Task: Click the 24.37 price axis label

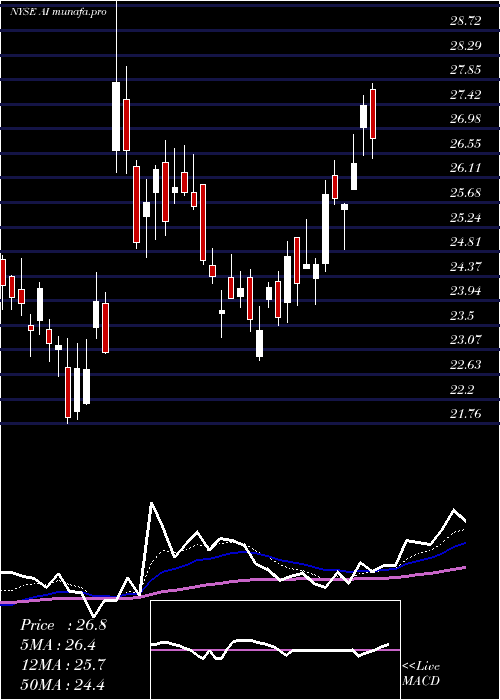Action: coord(466,267)
